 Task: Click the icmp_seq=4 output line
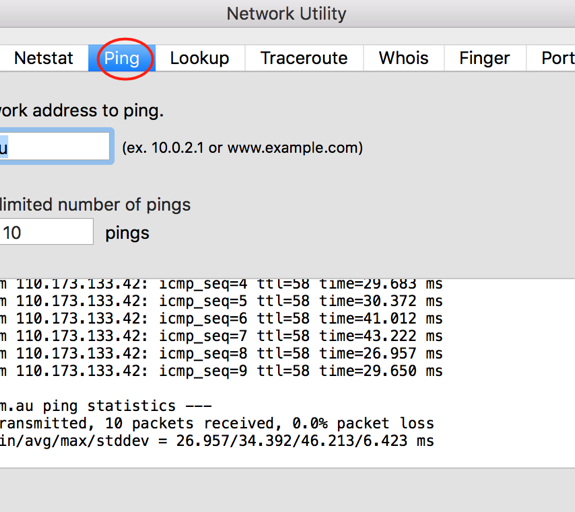click(221, 284)
